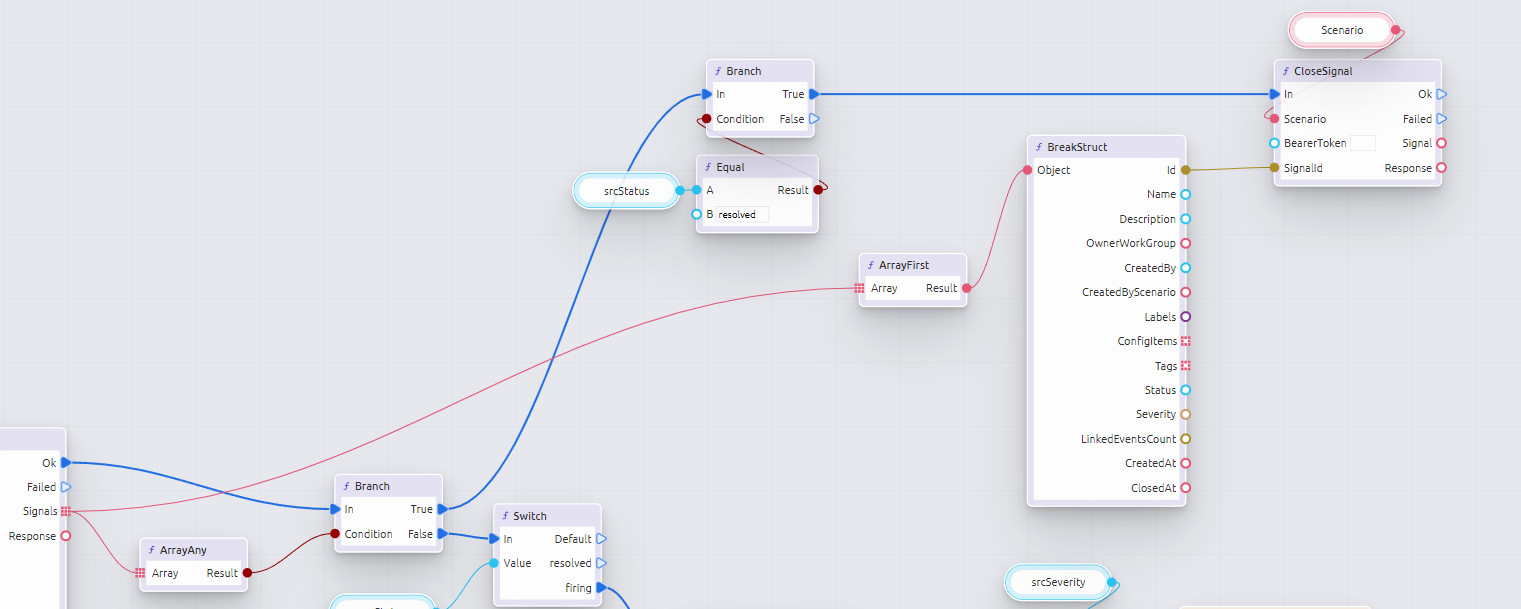Click the CloseSignal Failed output arrow
Viewport: 1521px width, 609px height.
[x=1441, y=119]
